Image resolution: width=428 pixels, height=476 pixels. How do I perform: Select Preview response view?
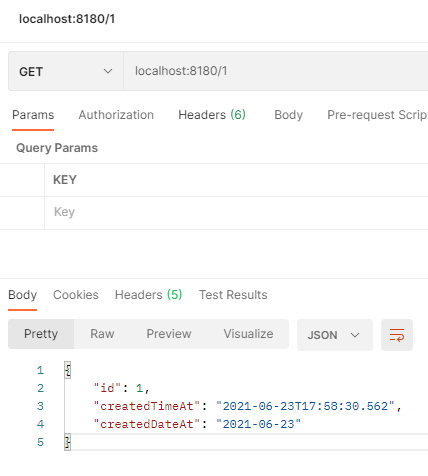169,334
